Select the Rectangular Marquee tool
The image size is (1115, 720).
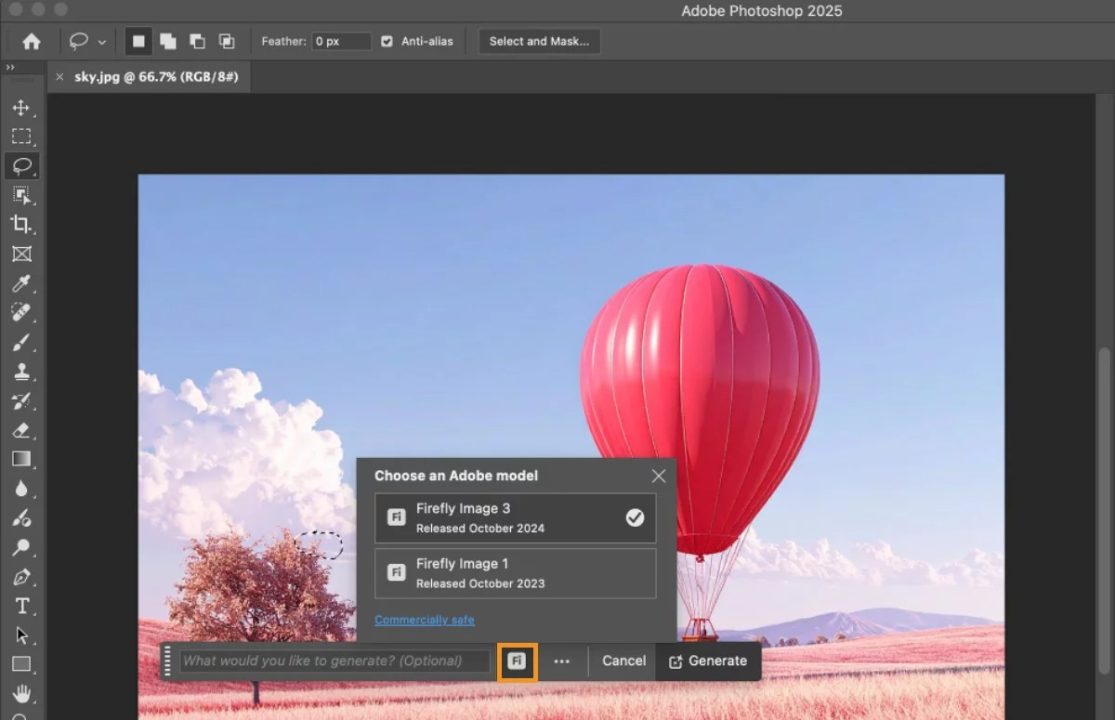pos(21,137)
